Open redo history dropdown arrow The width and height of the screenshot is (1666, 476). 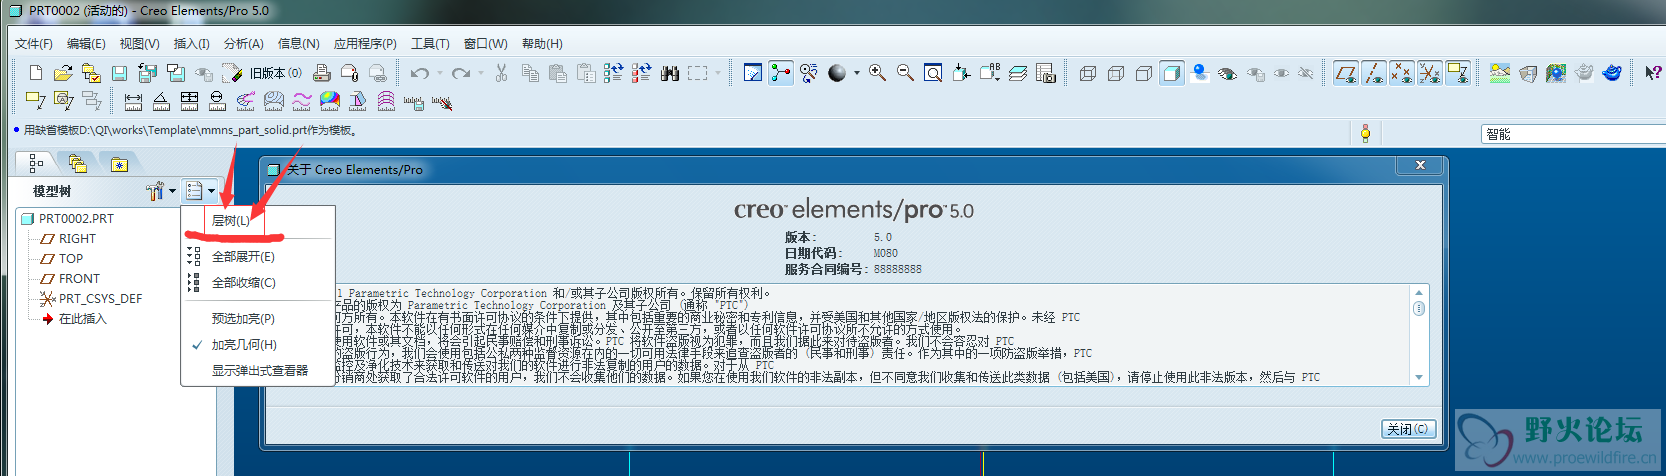(481, 73)
